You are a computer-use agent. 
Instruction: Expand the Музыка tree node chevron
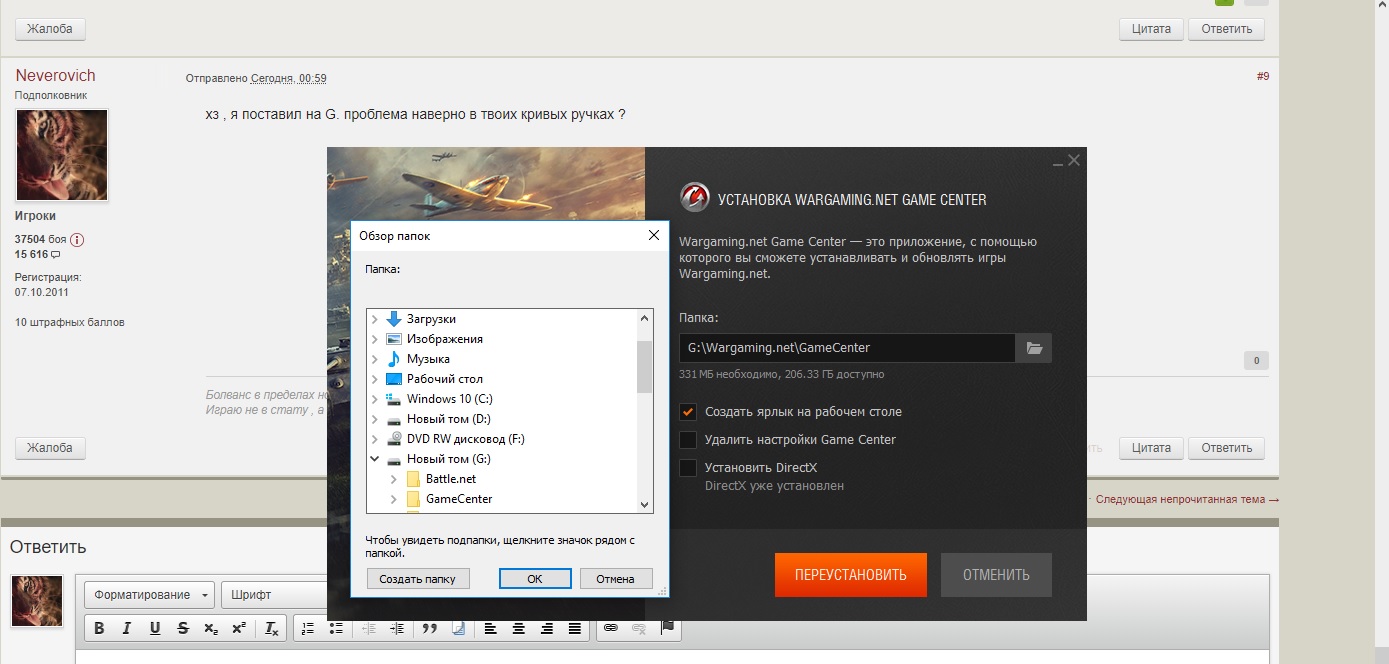pos(375,359)
